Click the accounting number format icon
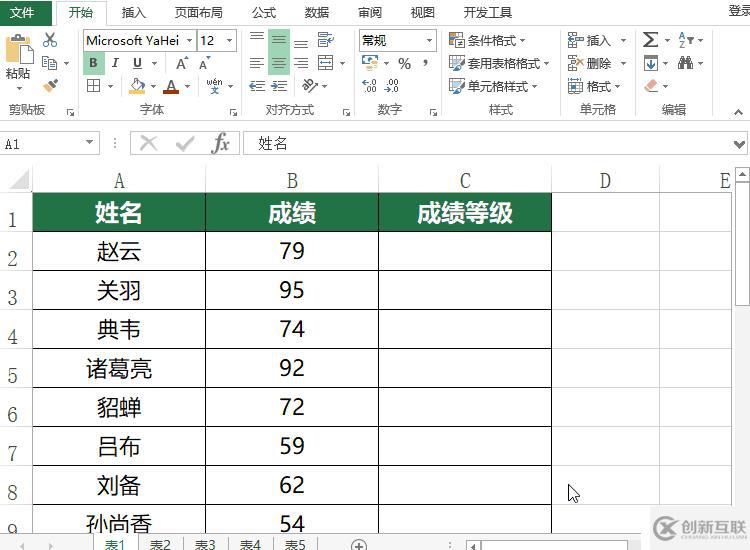Screen dimensions: 750x550 (x=370, y=63)
